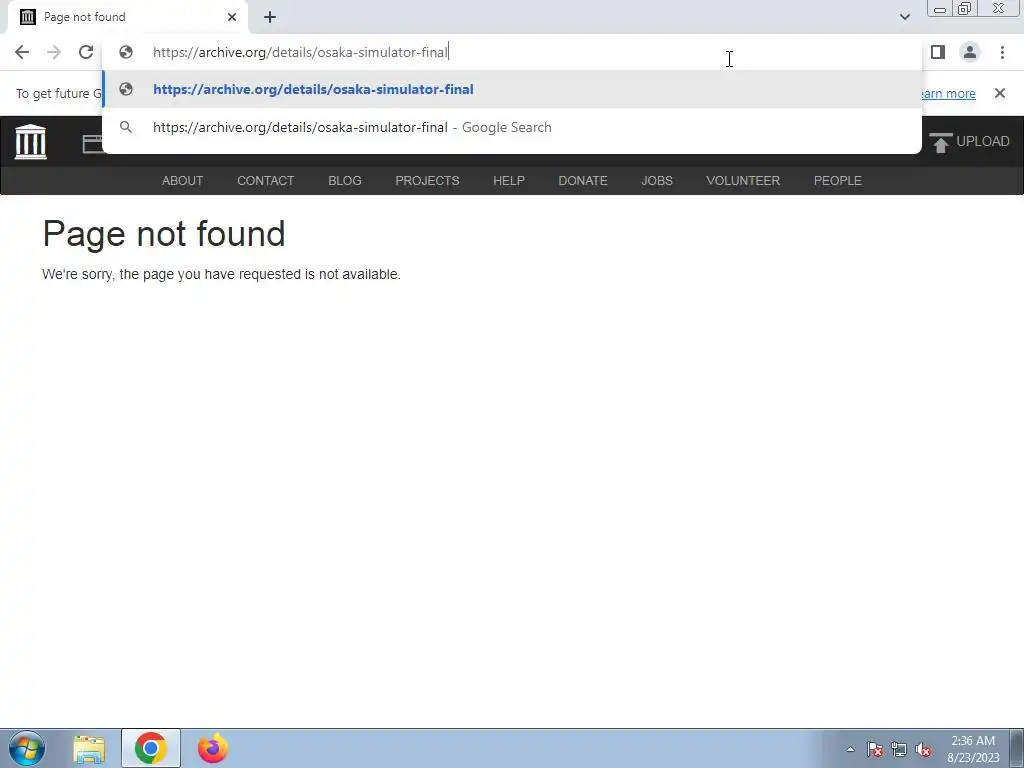The image size is (1024, 768).
Task: Click the network tray icon
Action: point(899,749)
